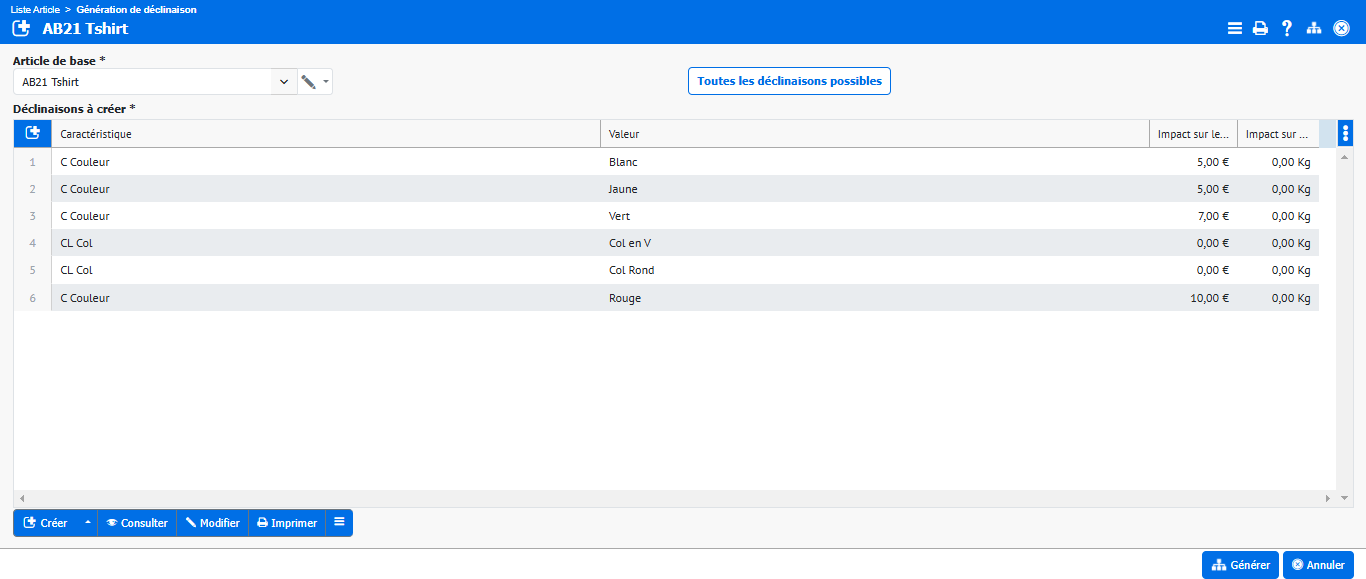Click the add-row icon in the table header
This screenshot has height=579, width=1366.
32,134
